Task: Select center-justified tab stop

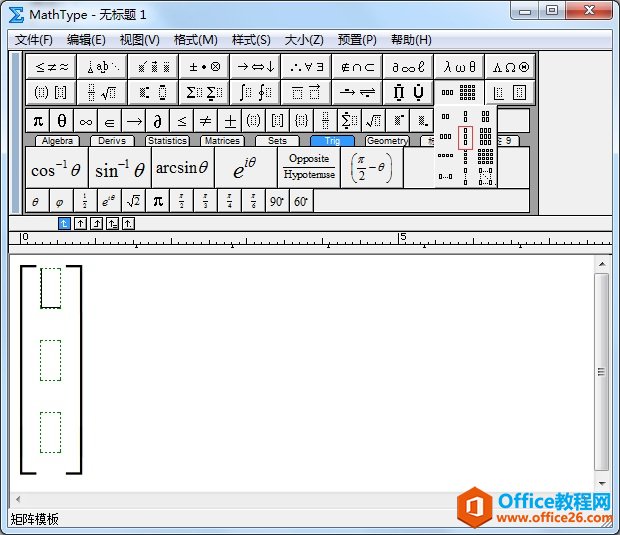Action: (x=80, y=224)
